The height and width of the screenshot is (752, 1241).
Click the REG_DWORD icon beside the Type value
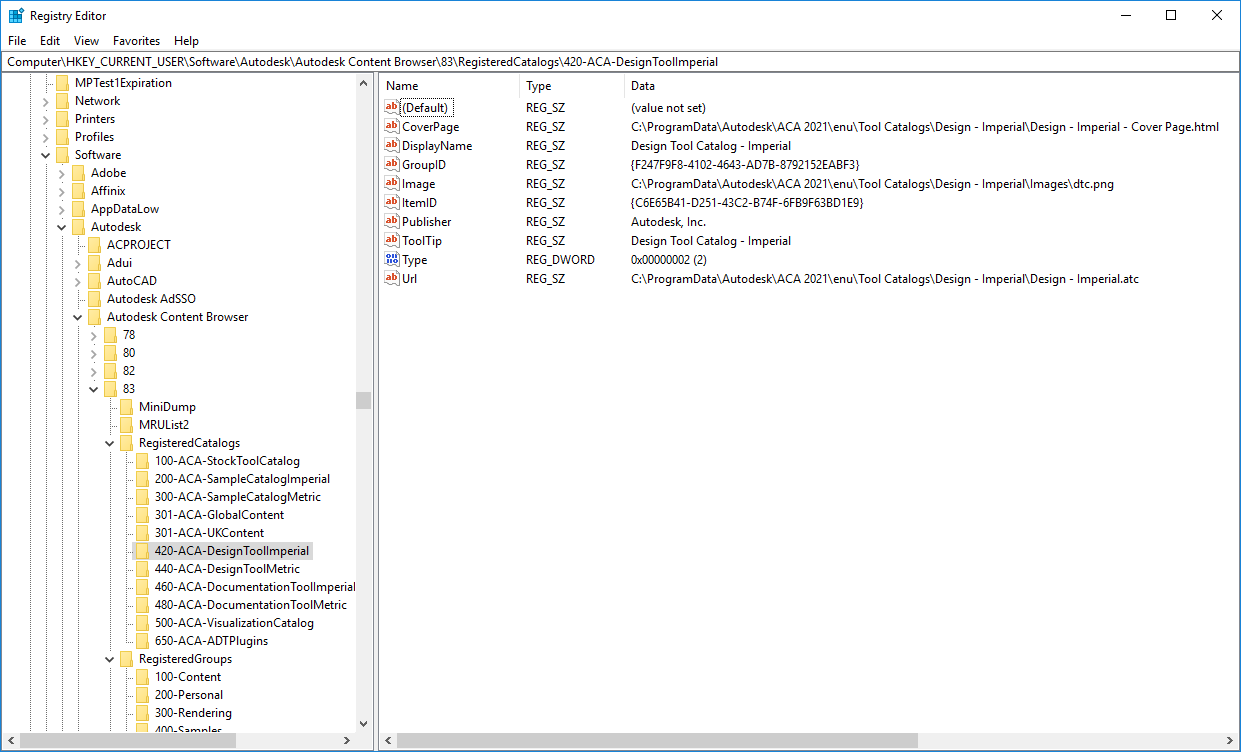tap(392, 259)
